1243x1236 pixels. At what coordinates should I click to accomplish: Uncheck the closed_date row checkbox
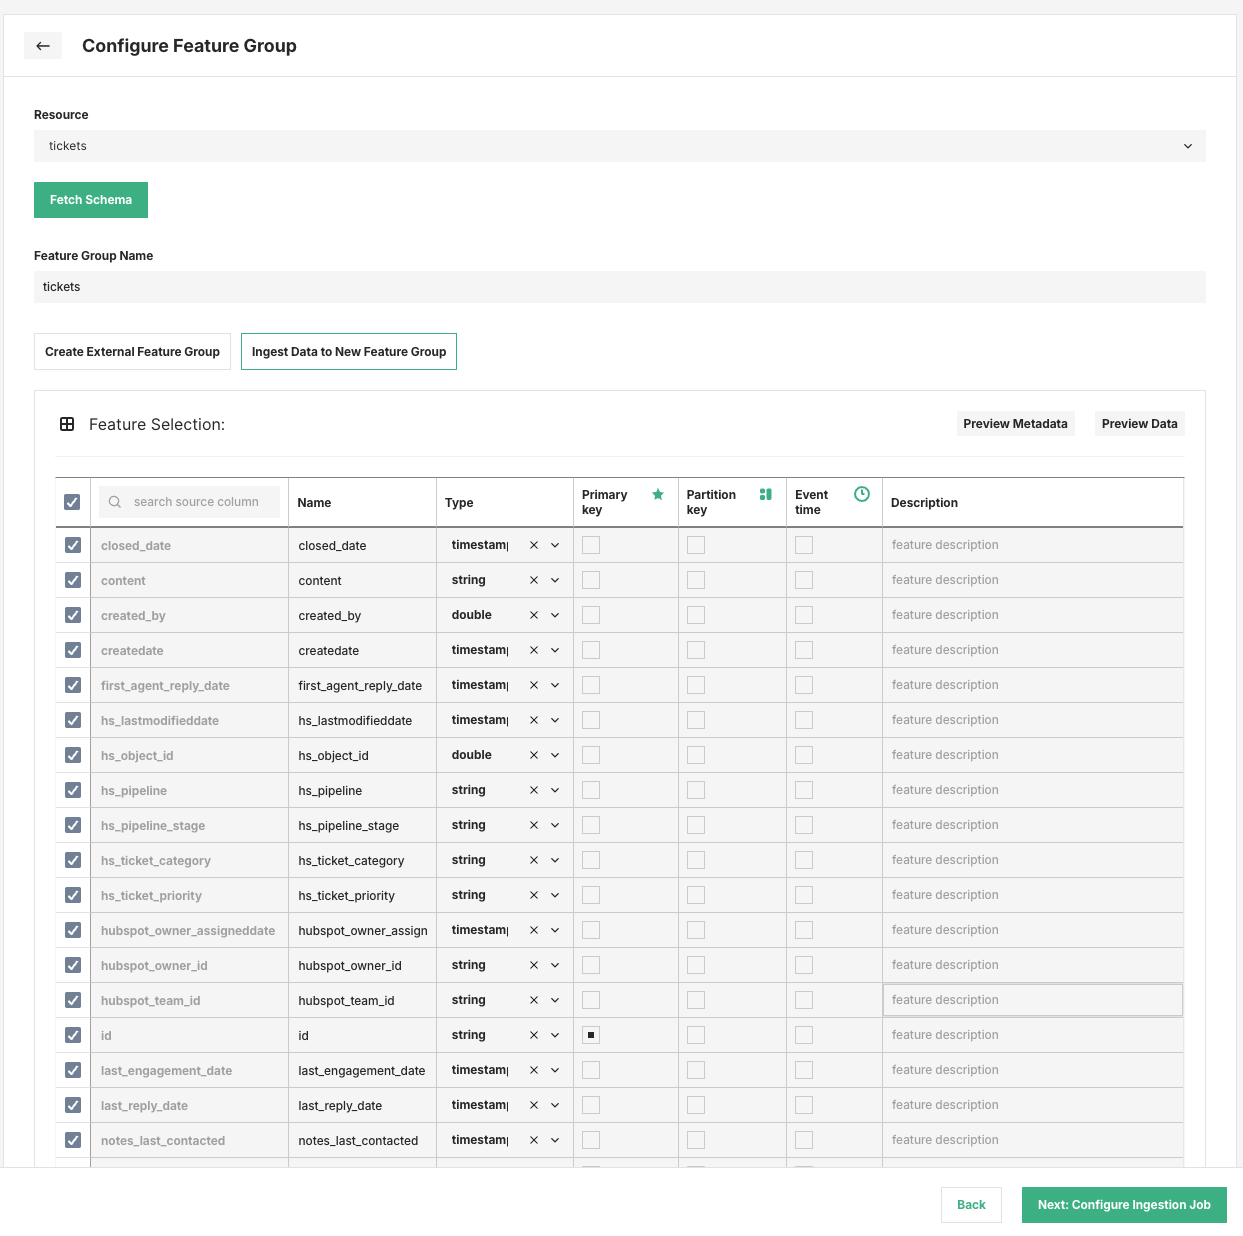(x=72, y=545)
